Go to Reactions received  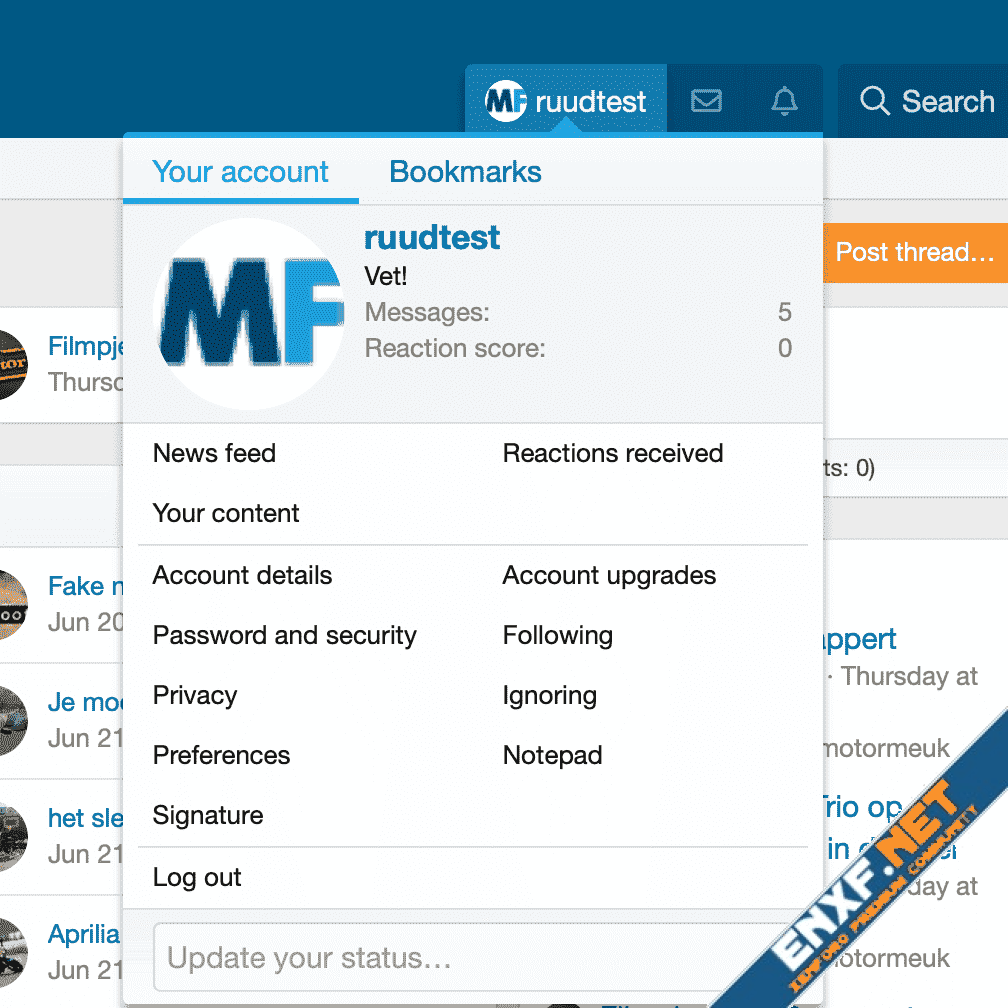[612, 453]
